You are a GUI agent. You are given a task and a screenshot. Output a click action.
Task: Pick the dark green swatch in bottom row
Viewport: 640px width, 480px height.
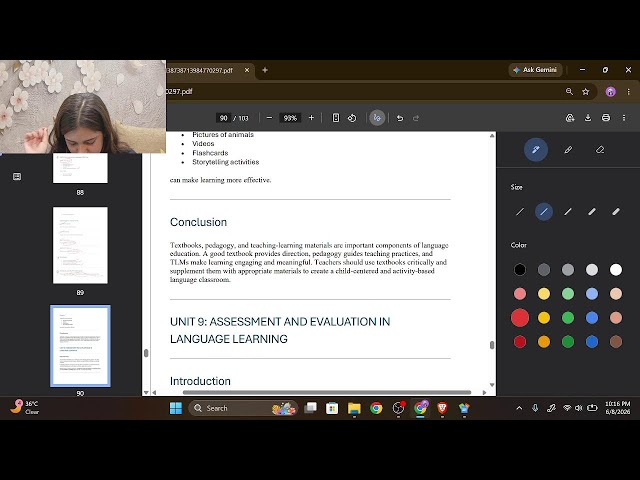pos(568,342)
